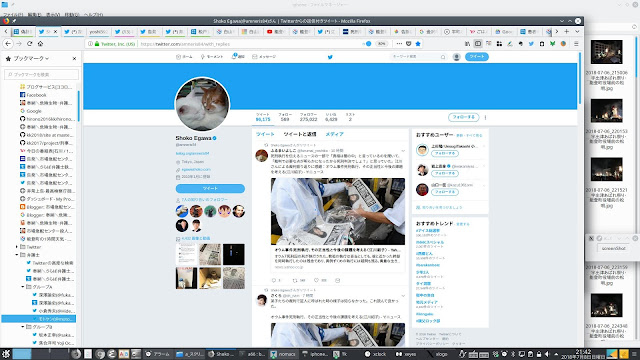
Task: Click the blue bookmark star in address bar
Action: [418, 44]
